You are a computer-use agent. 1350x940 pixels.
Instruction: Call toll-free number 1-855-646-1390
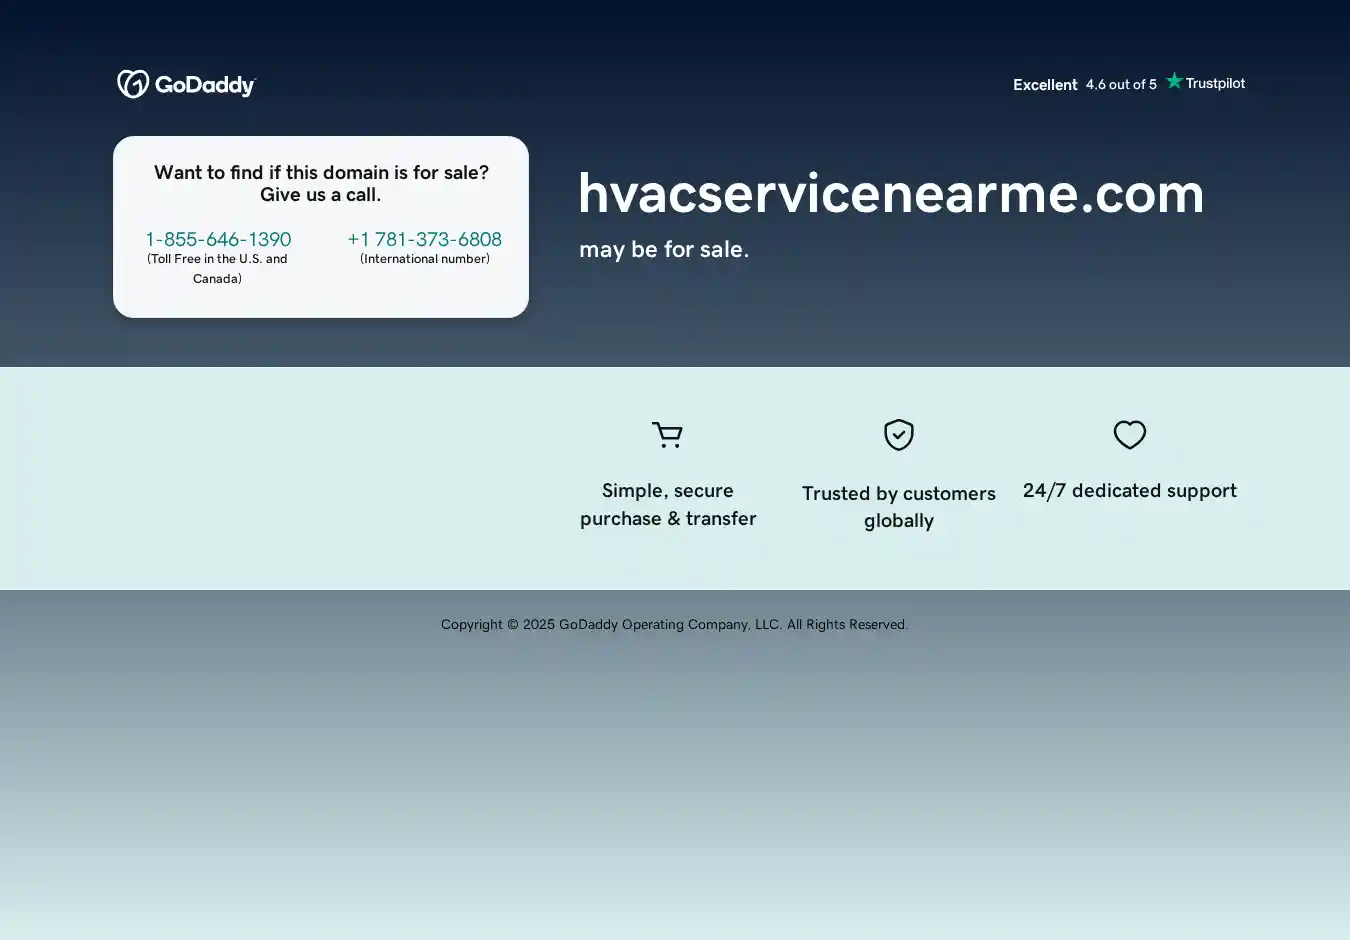point(218,239)
